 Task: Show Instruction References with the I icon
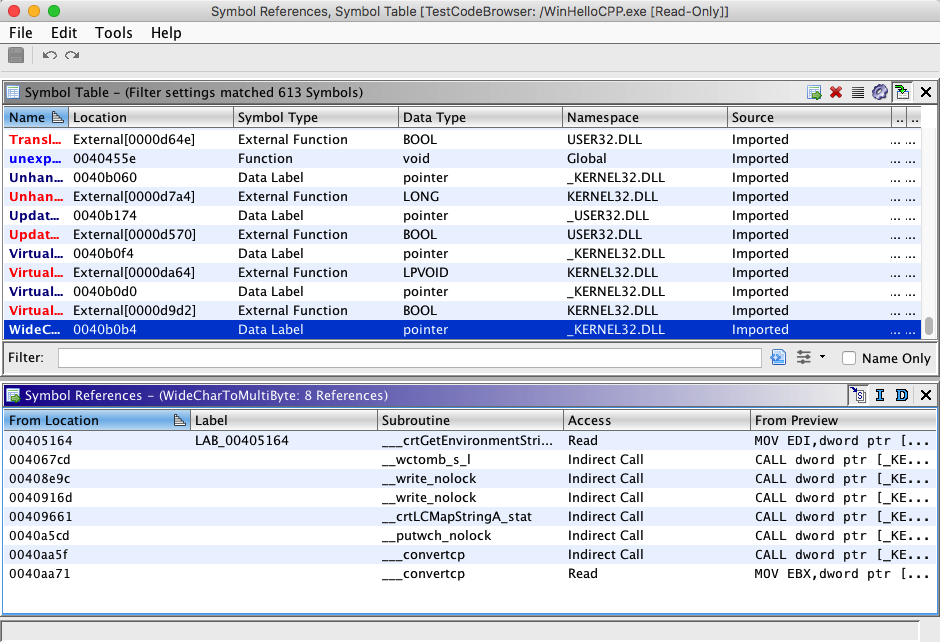click(x=880, y=395)
